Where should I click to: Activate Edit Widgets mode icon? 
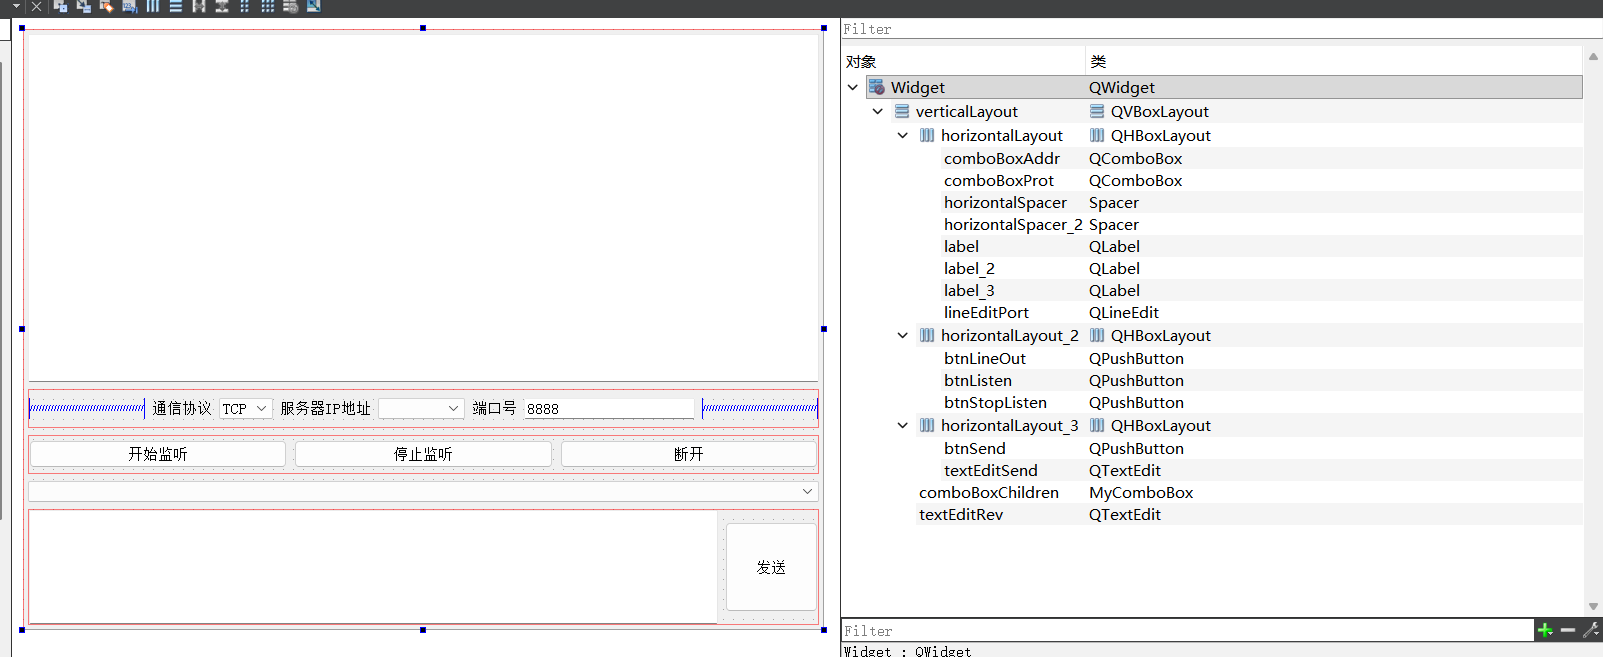point(60,6)
